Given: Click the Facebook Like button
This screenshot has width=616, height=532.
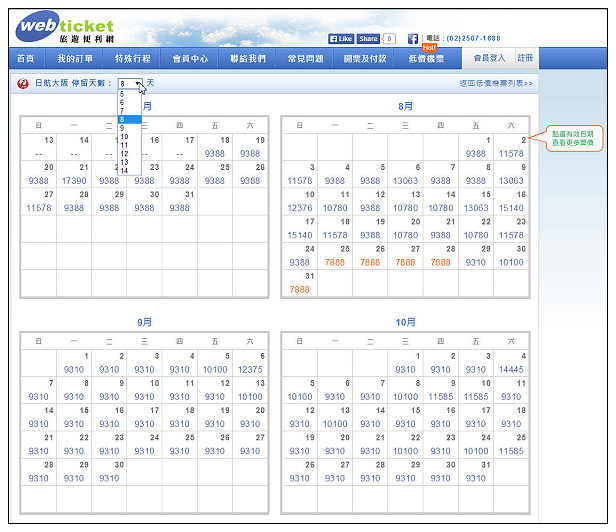Looking at the screenshot, I should (x=341, y=39).
